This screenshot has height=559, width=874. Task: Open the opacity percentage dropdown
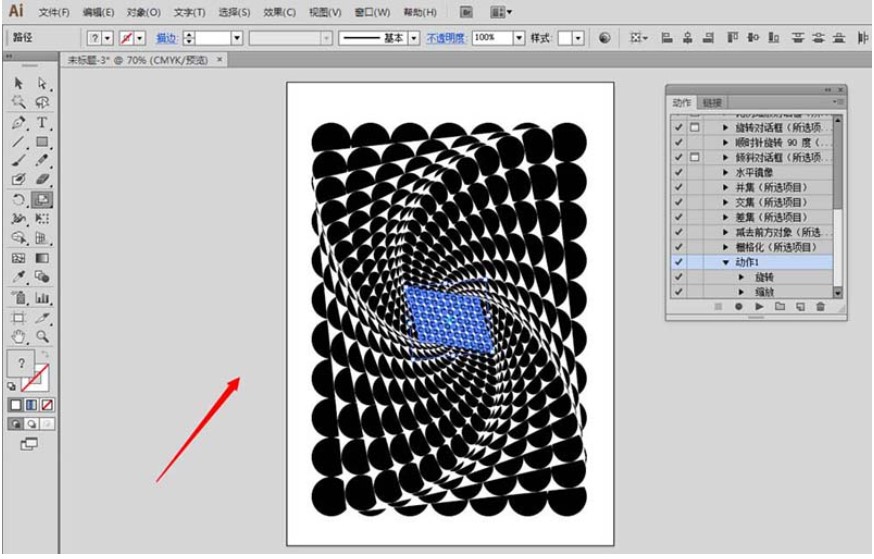coord(519,38)
